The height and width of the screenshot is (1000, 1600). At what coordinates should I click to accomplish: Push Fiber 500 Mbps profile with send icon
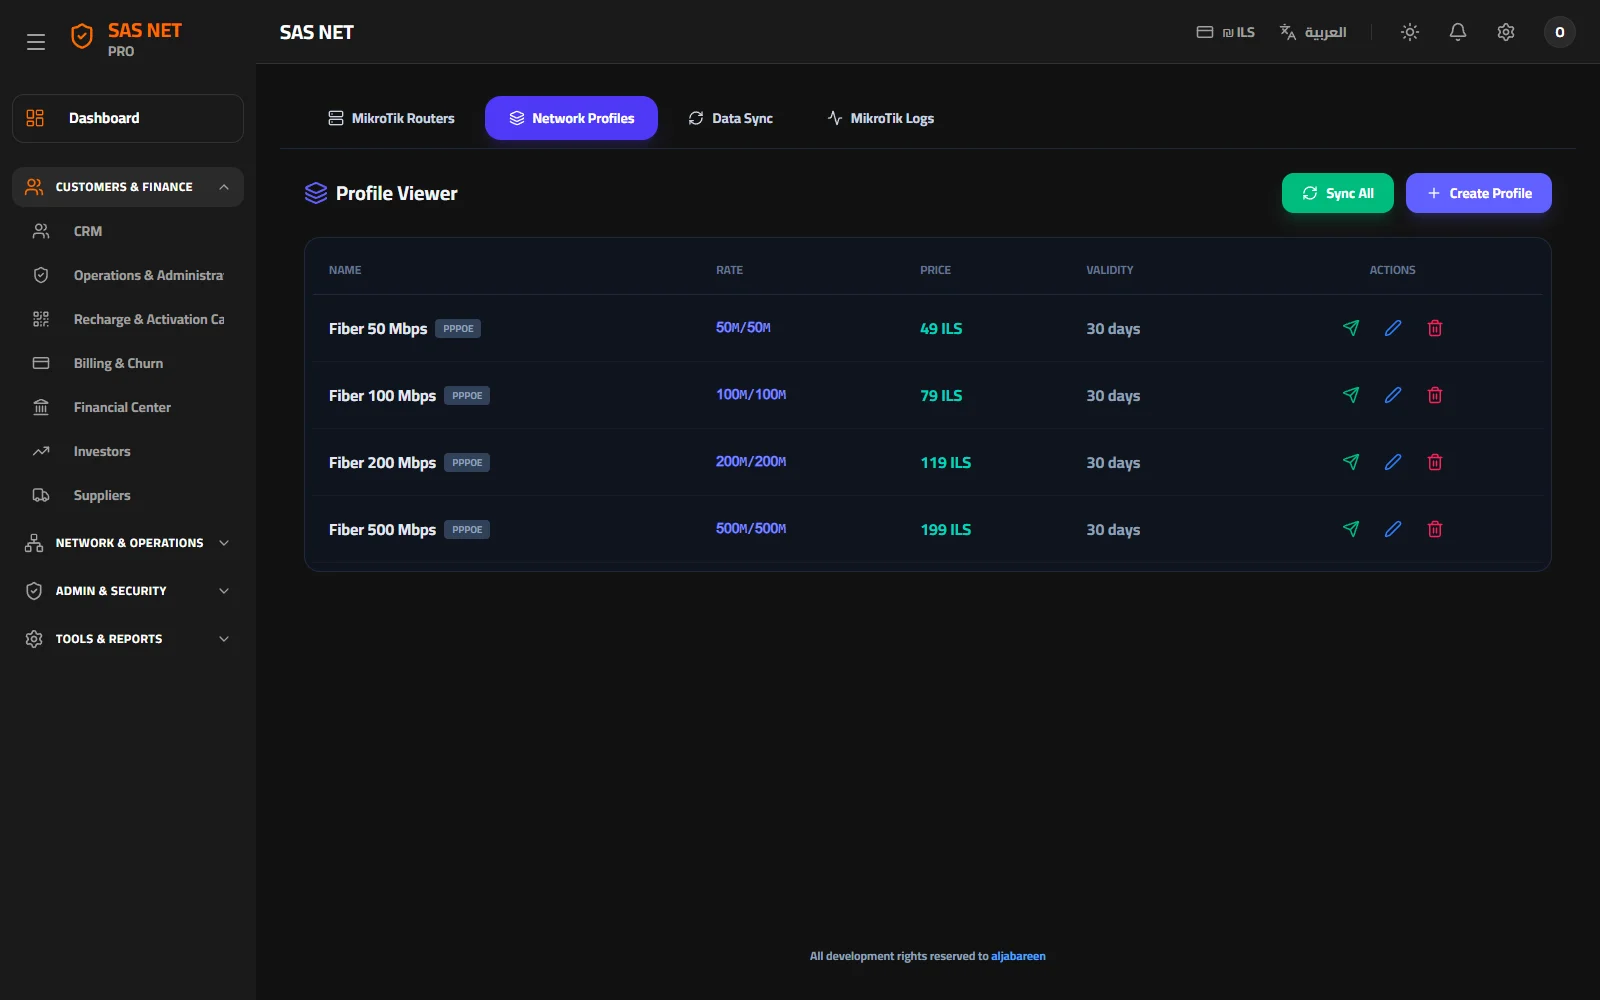click(x=1351, y=529)
